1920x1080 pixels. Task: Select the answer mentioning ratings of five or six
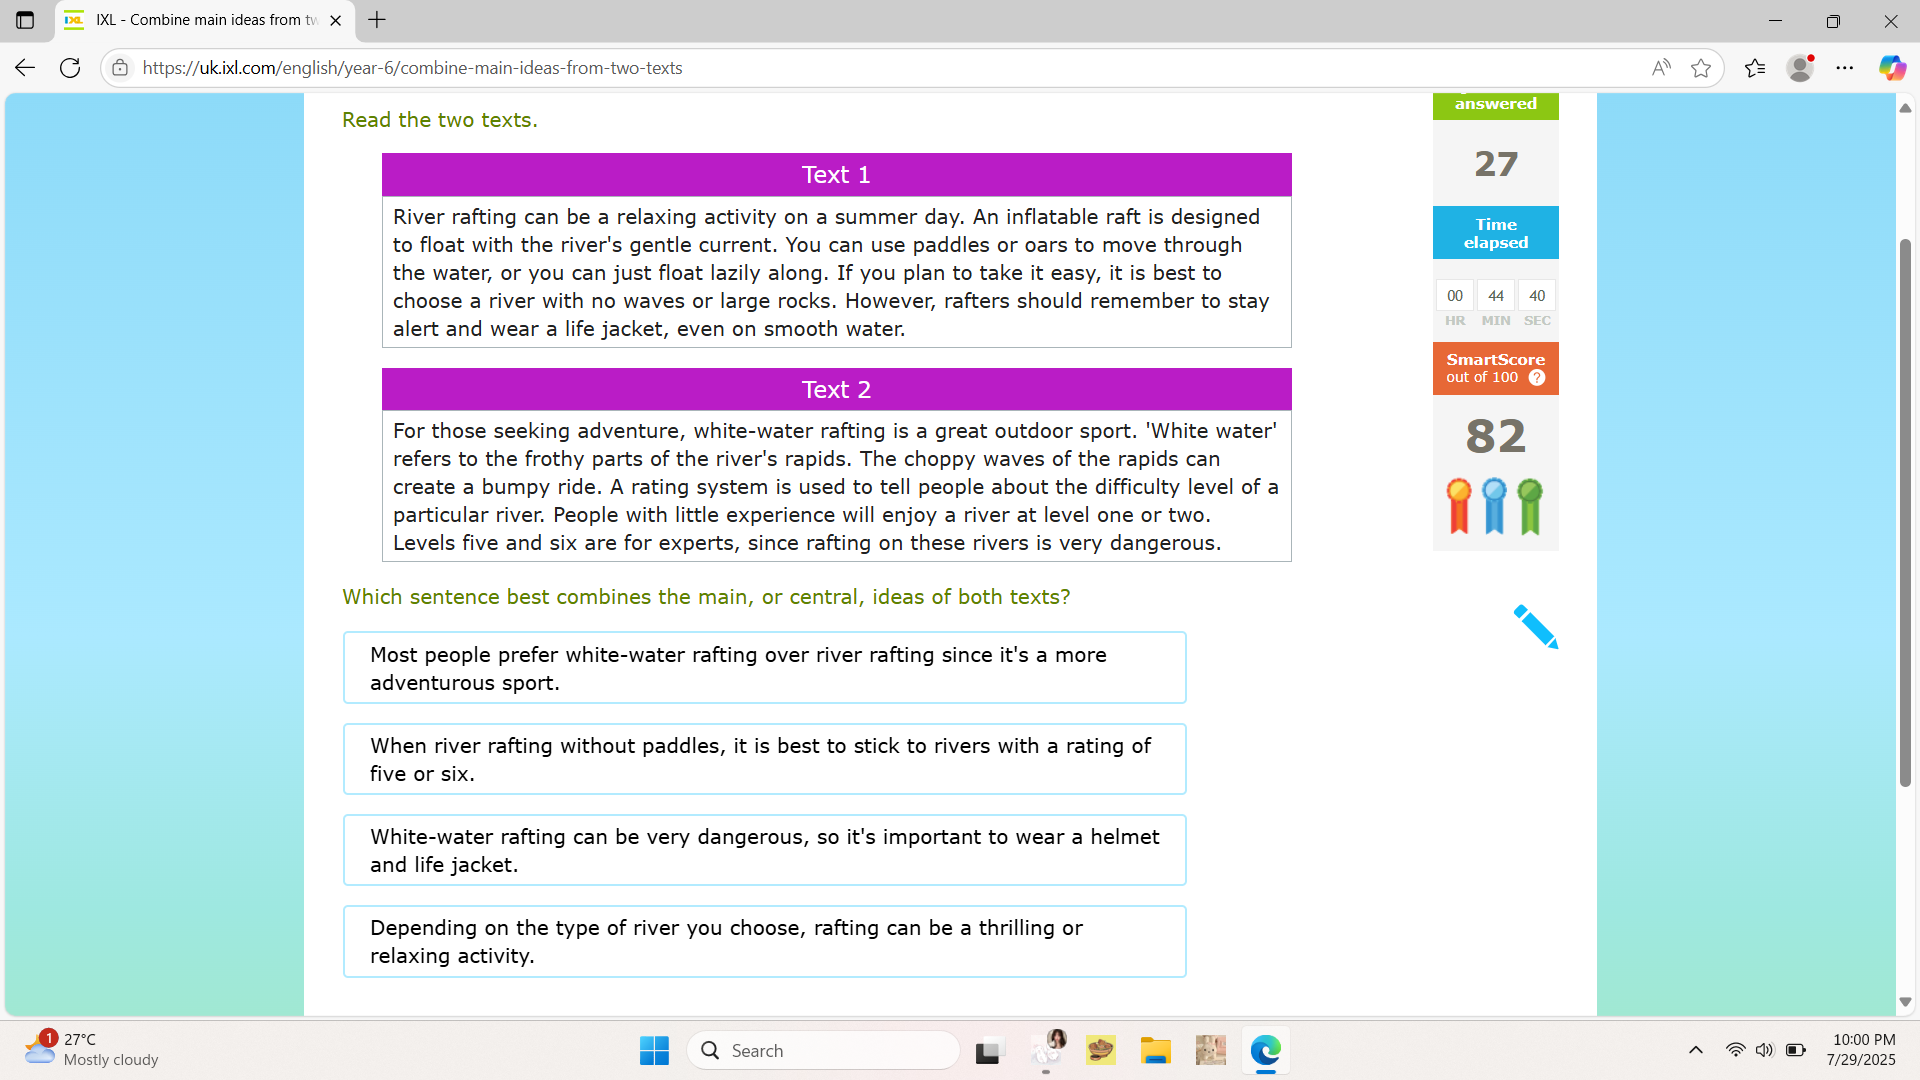[x=764, y=759]
